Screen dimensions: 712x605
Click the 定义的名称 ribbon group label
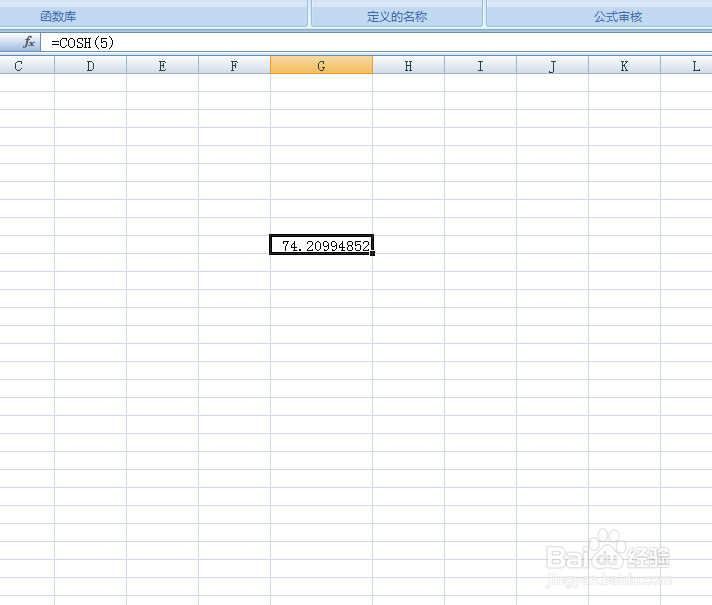point(397,17)
